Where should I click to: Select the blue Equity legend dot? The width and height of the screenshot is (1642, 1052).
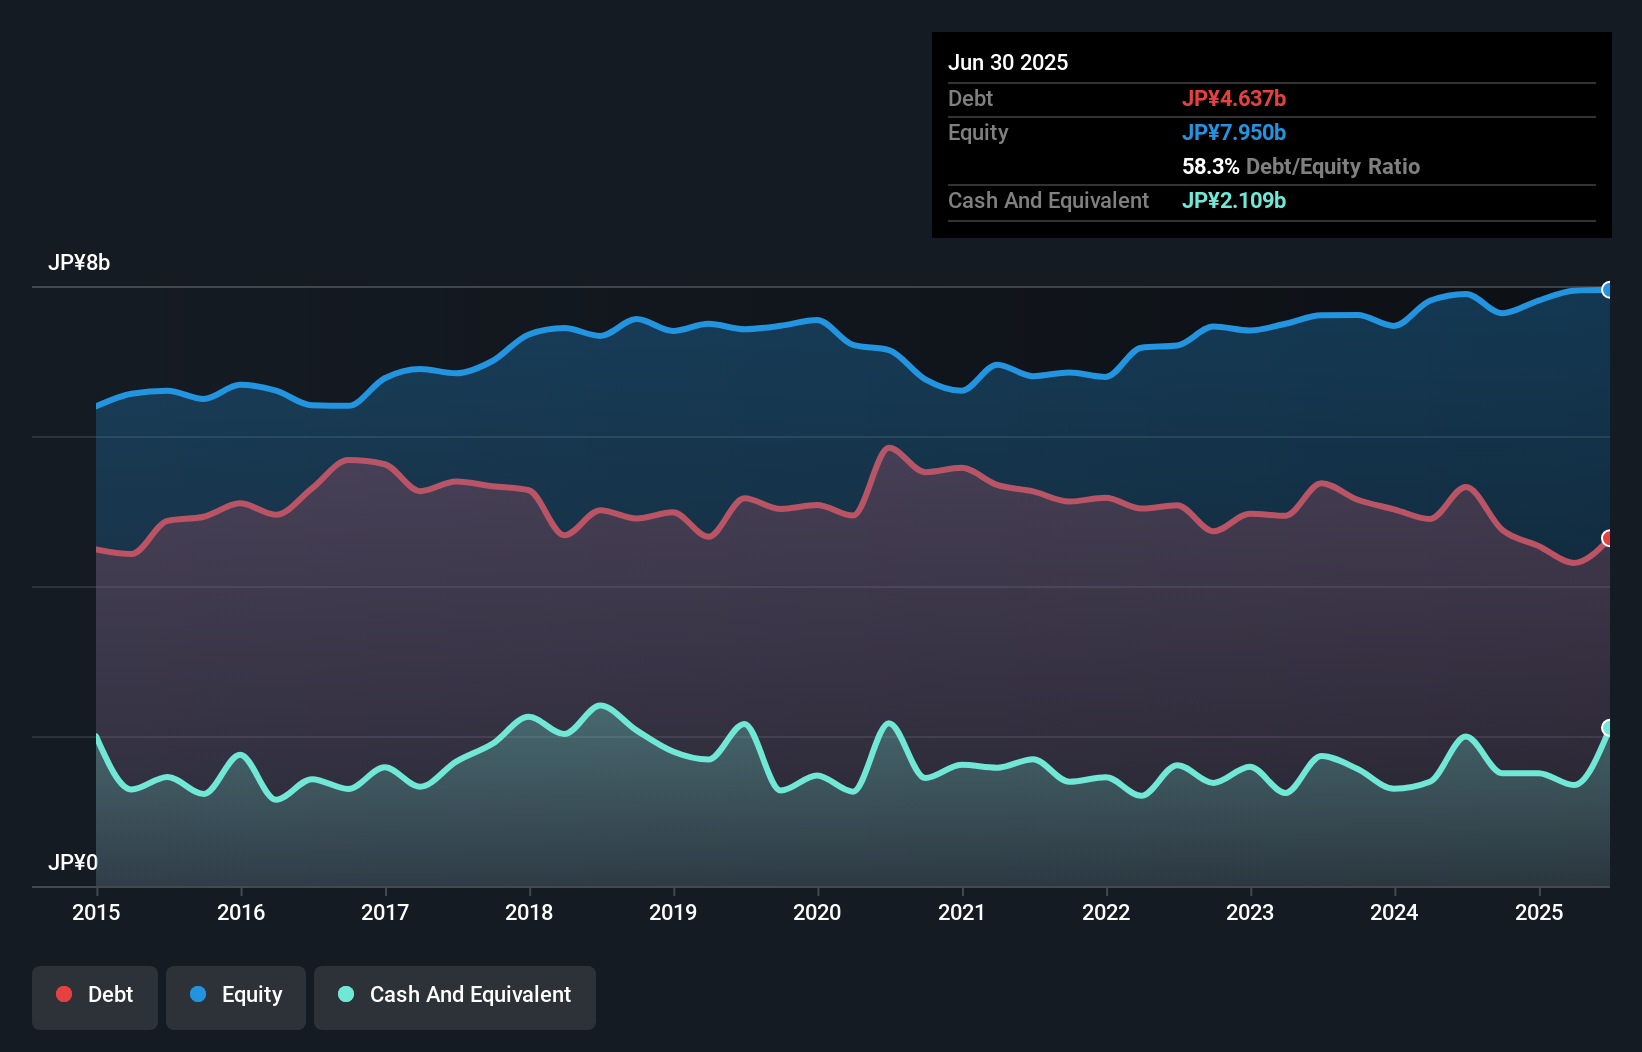click(x=199, y=994)
